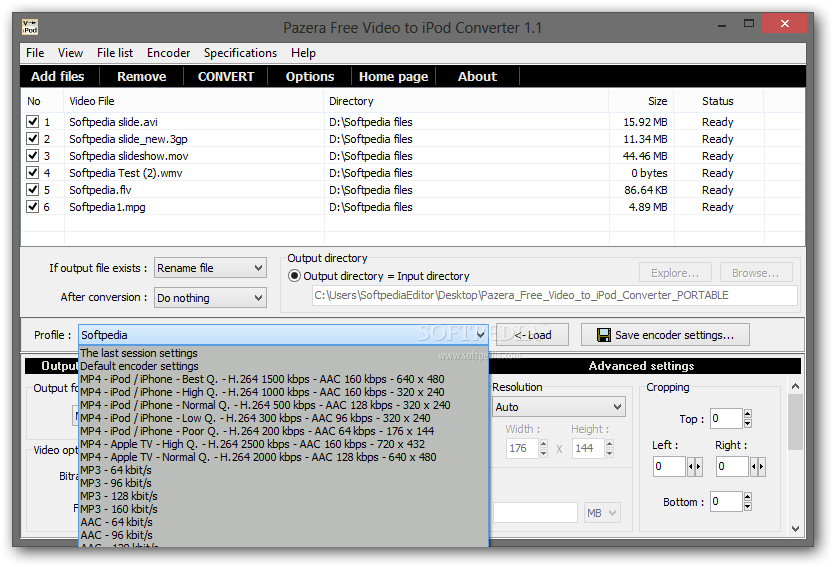This screenshot has width=834, height=567.
Task: Toggle checkbox for Softpedia slide.avi
Action: (32, 121)
